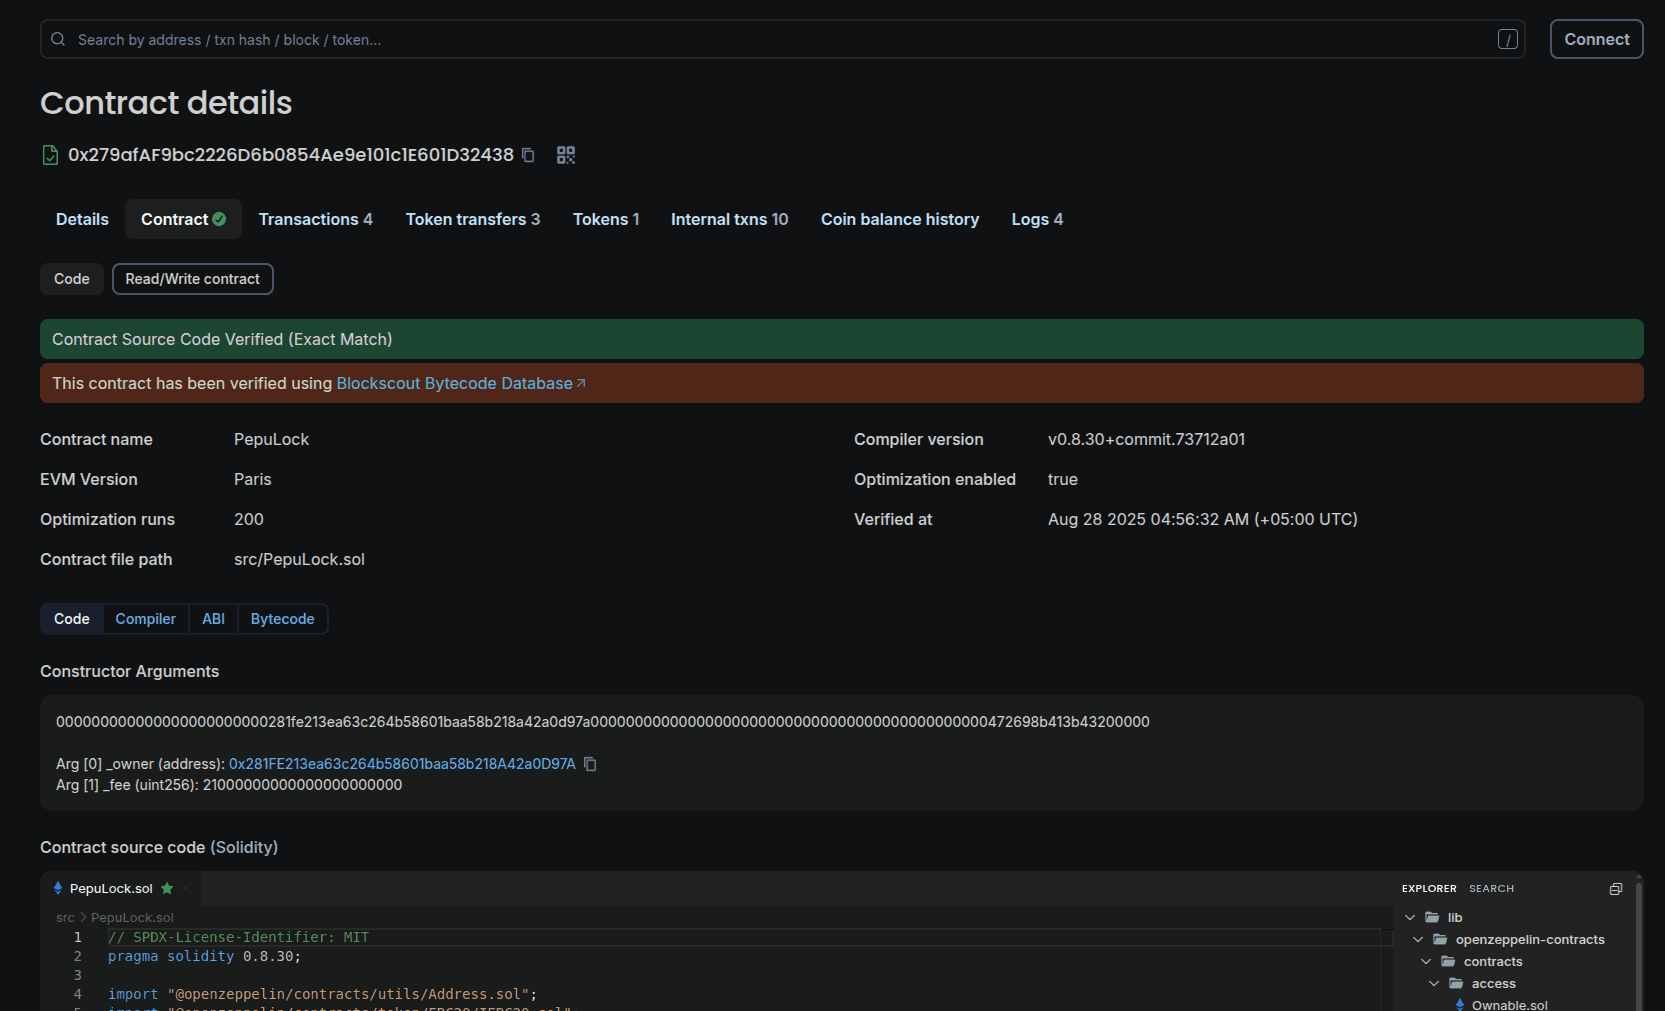
Task: Open split view in the code explorer panel
Action: [x=1616, y=888]
